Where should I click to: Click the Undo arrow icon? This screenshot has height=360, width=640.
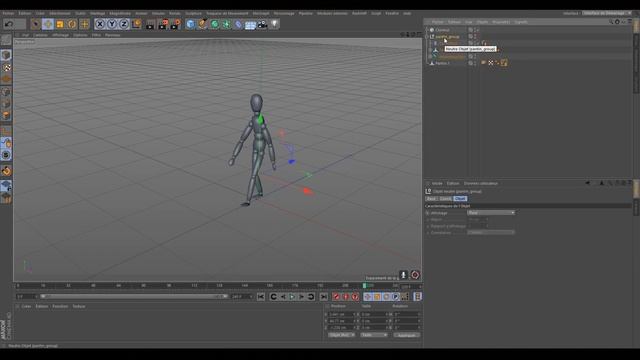9,24
